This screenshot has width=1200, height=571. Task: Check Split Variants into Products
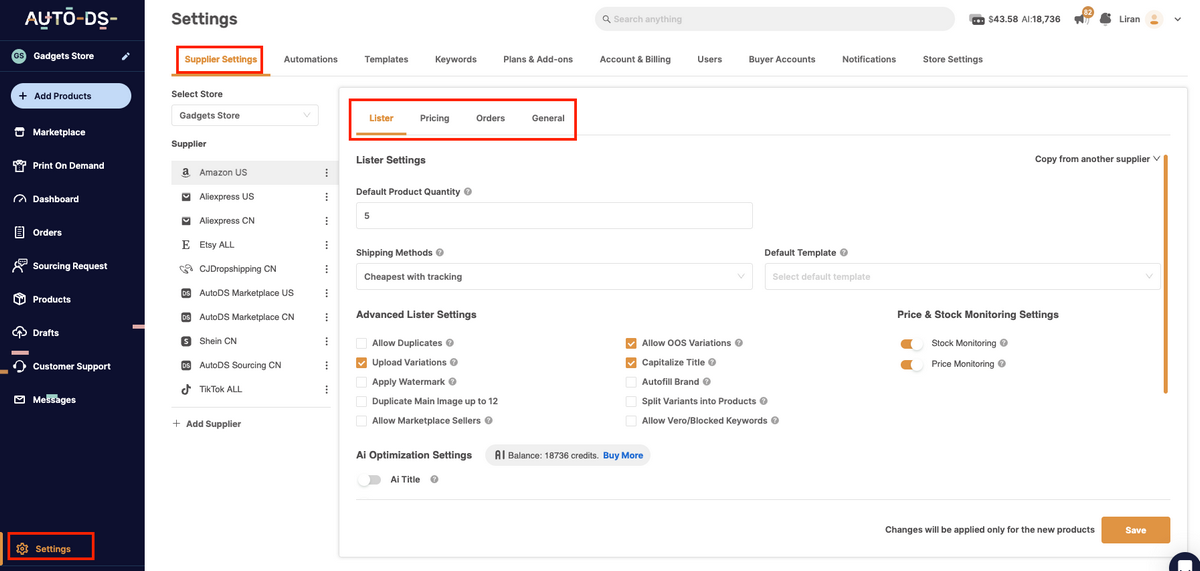pos(631,401)
